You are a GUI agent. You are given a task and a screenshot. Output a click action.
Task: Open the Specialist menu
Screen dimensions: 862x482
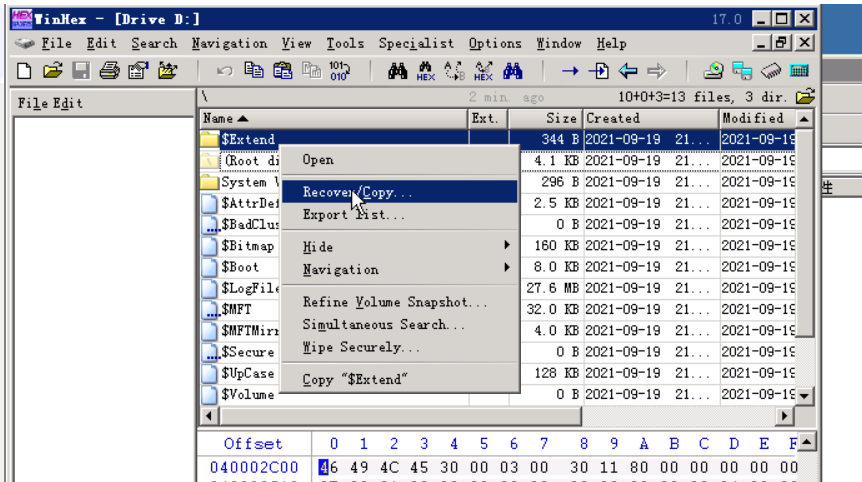point(416,43)
